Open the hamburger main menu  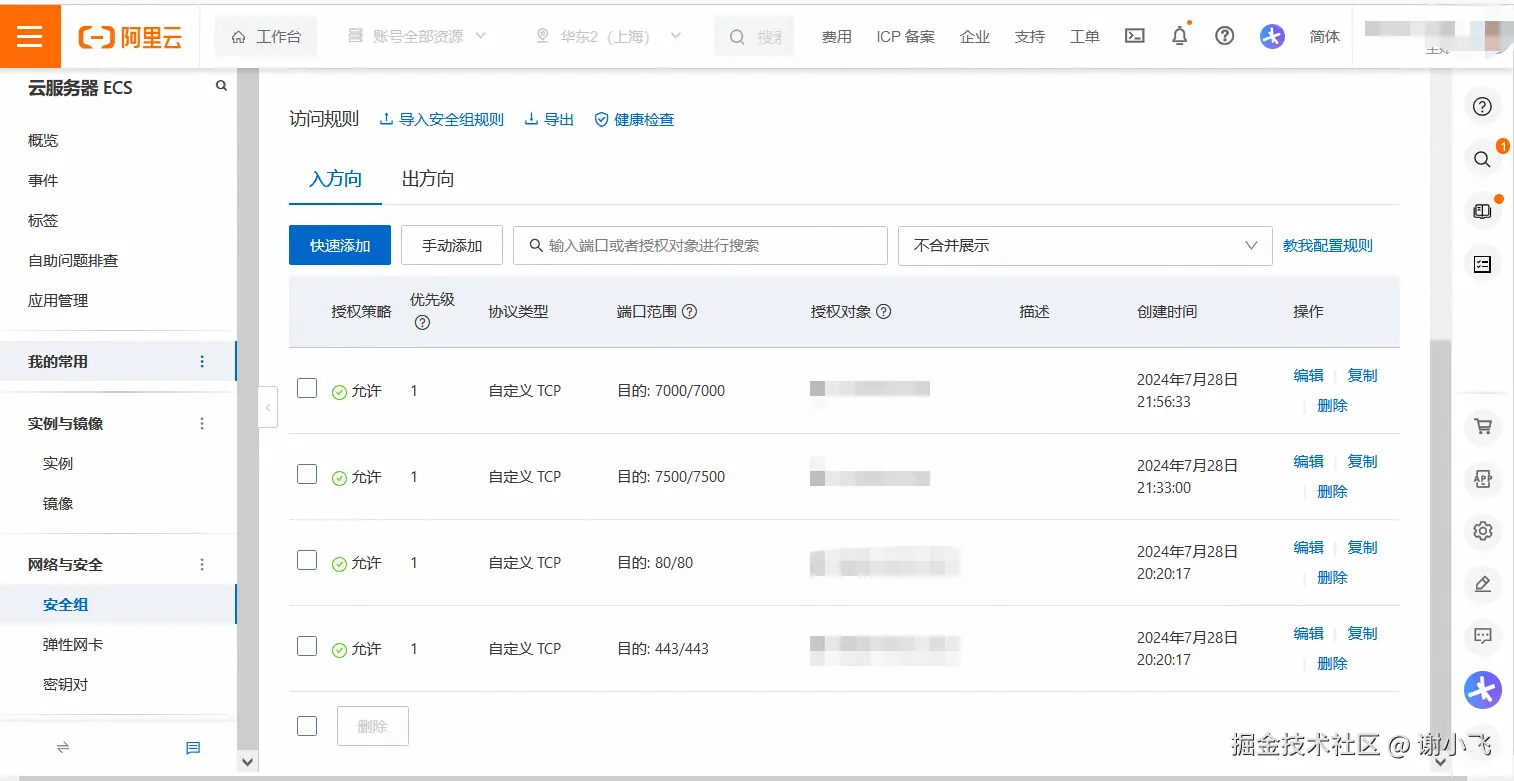(30, 36)
